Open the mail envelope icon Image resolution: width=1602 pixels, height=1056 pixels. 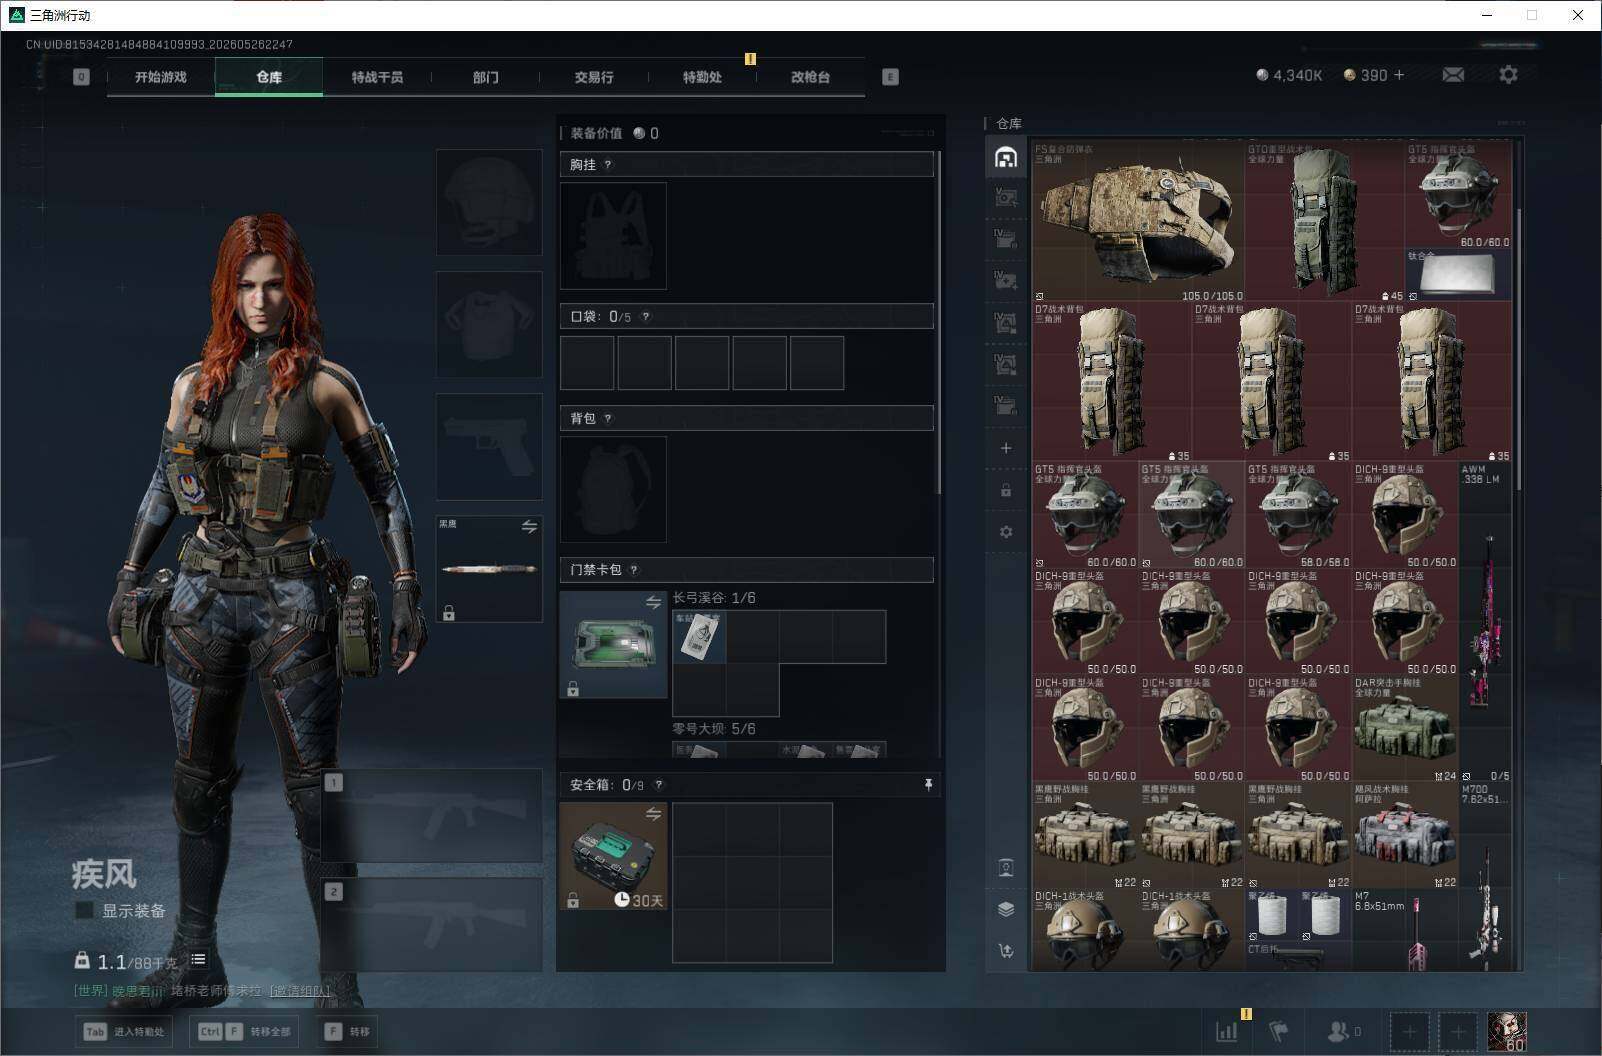click(1453, 75)
